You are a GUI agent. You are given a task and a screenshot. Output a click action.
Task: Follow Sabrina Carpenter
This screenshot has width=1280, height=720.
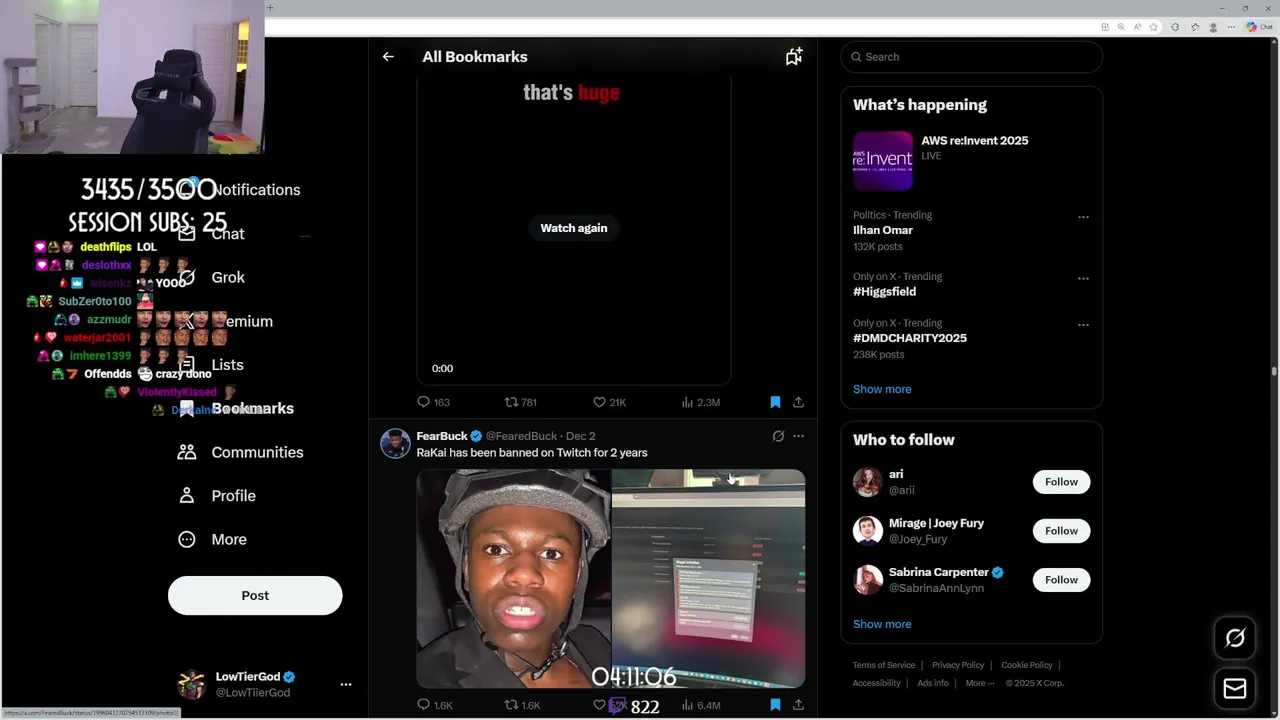point(1061,580)
